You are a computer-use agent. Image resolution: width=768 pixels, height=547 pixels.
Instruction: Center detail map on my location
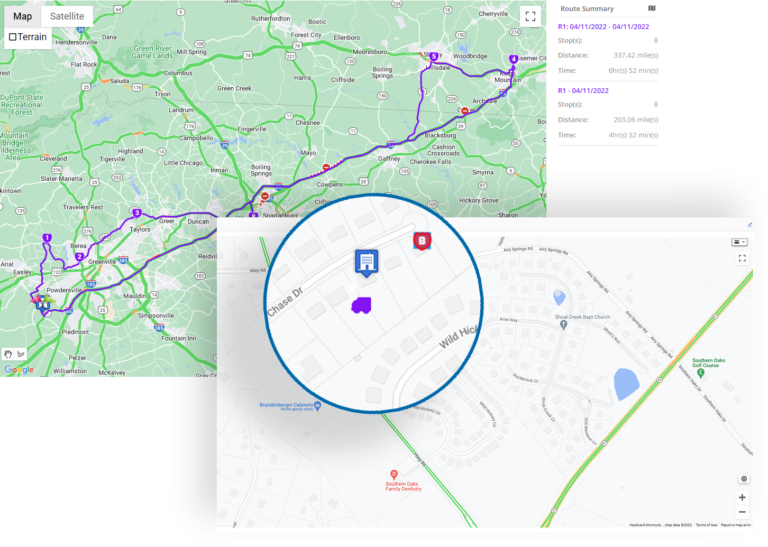[744, 479]
